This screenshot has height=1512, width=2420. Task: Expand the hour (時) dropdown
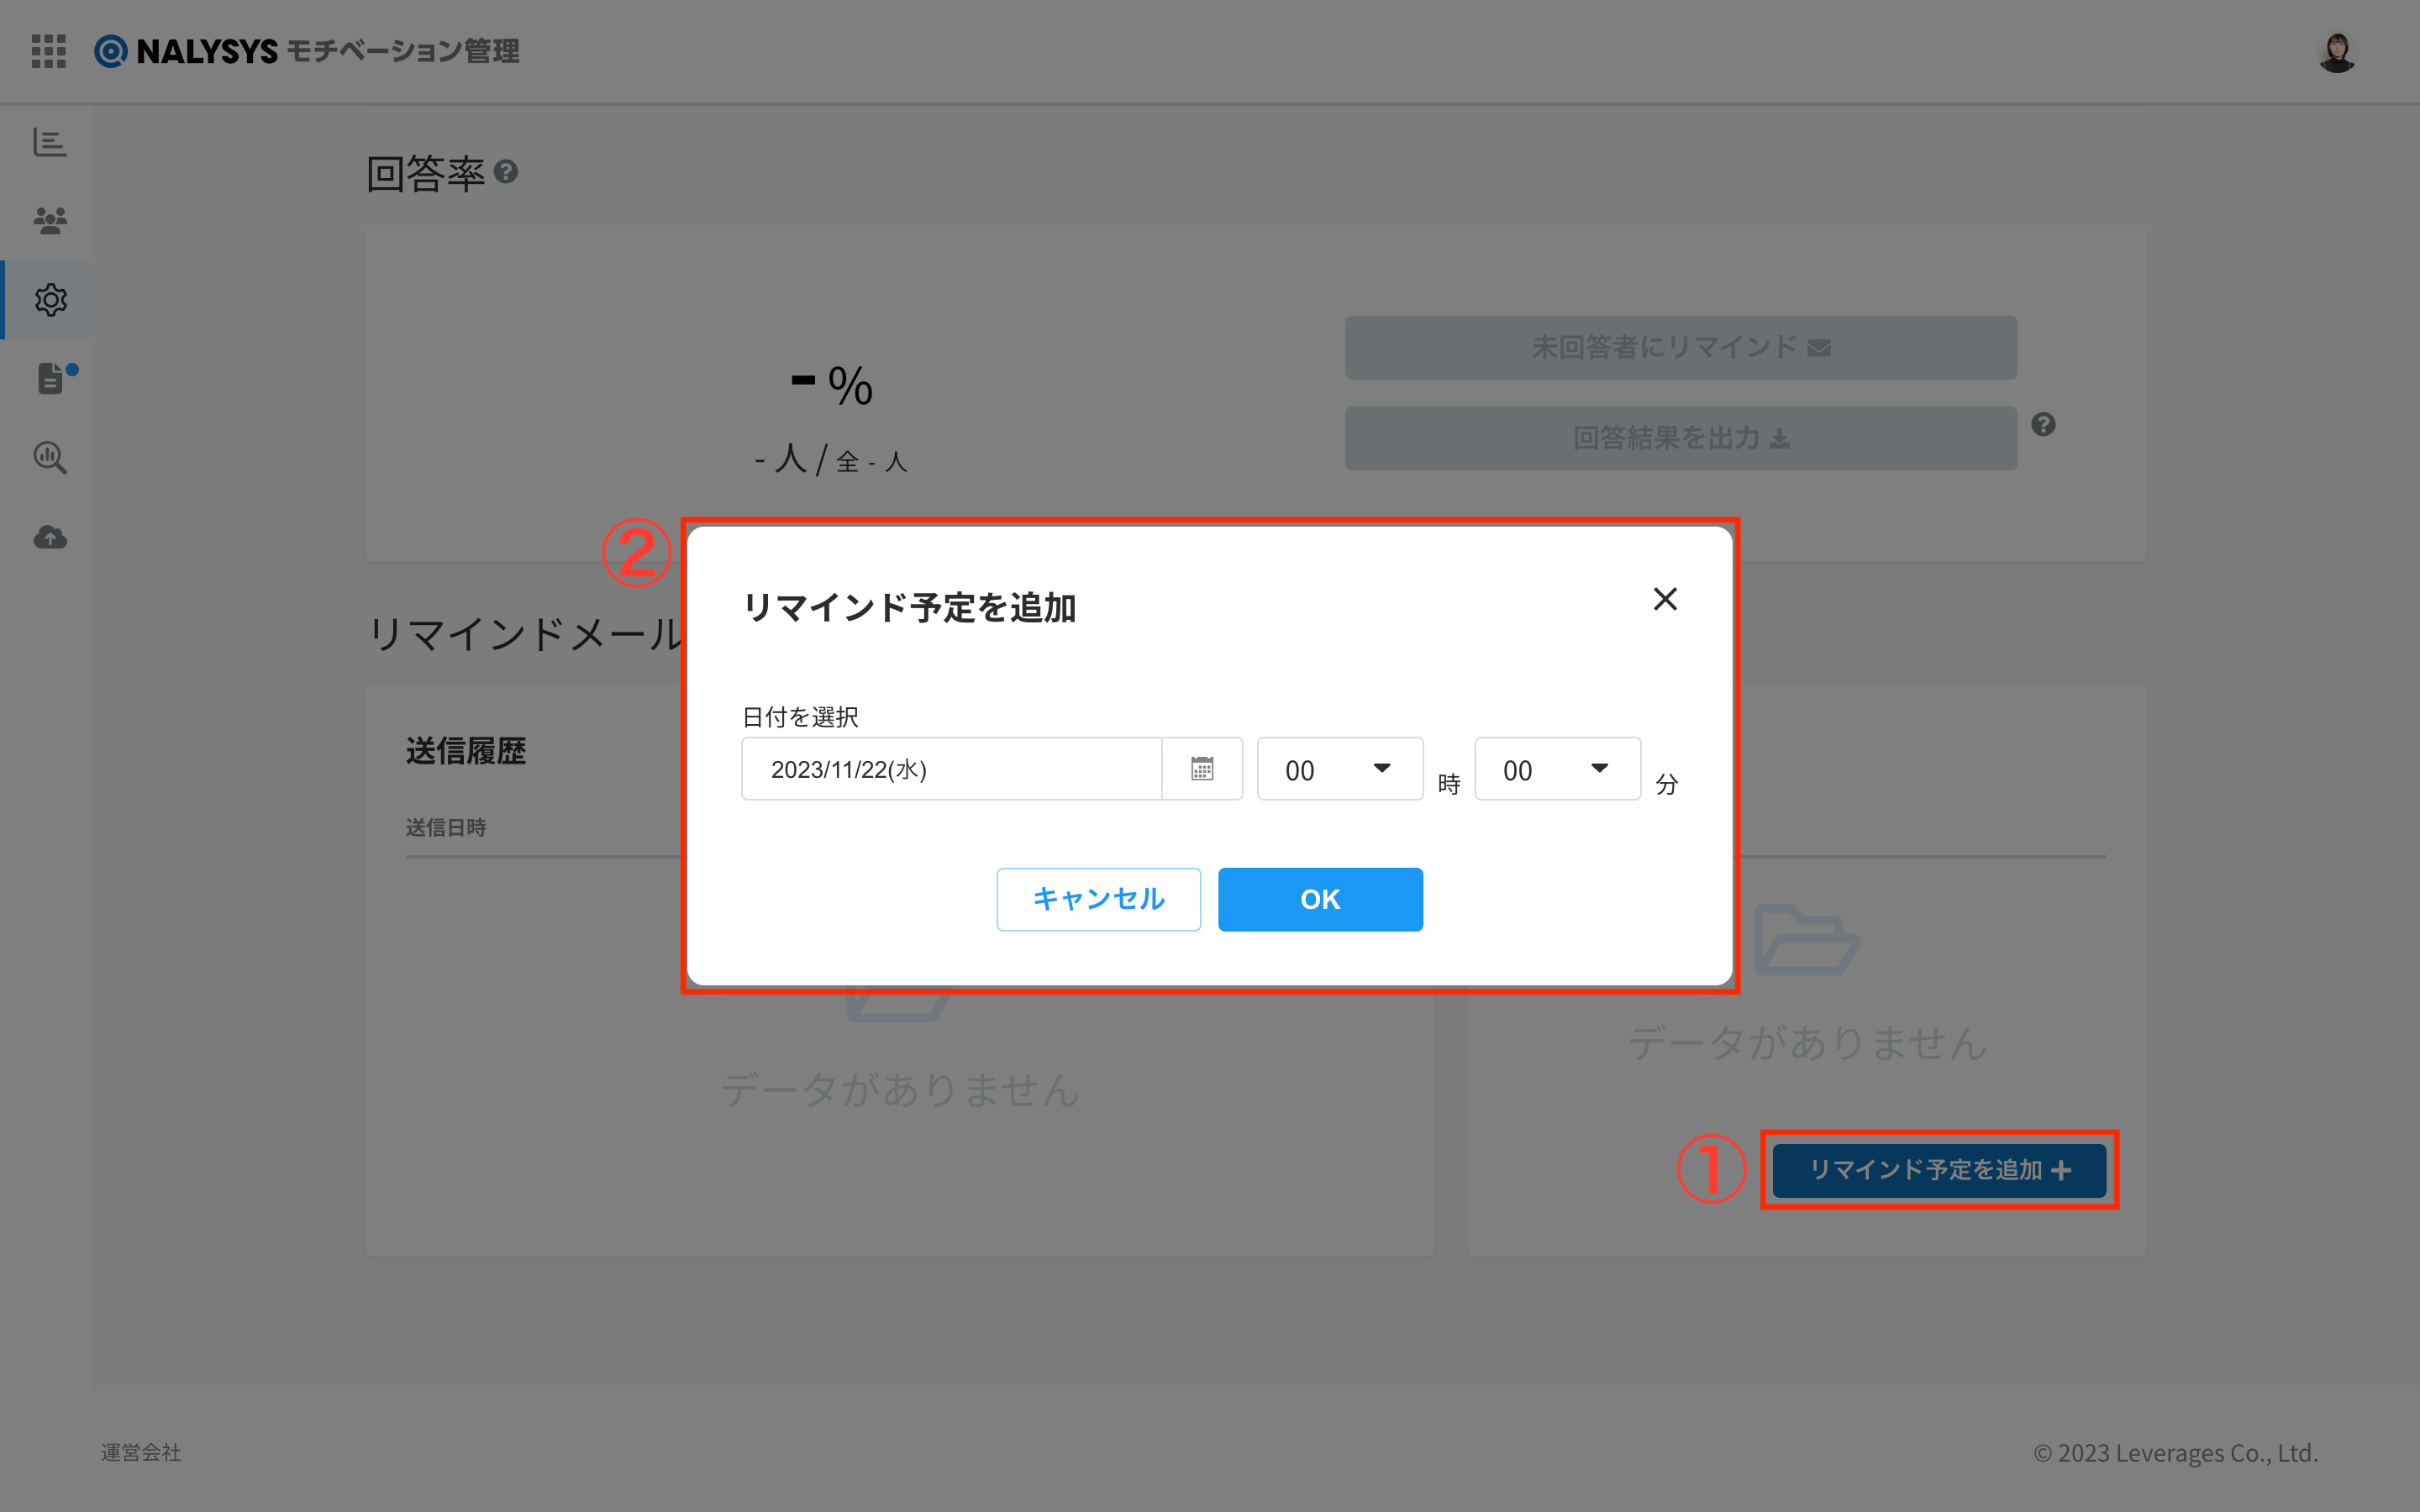coord(1340,769)
